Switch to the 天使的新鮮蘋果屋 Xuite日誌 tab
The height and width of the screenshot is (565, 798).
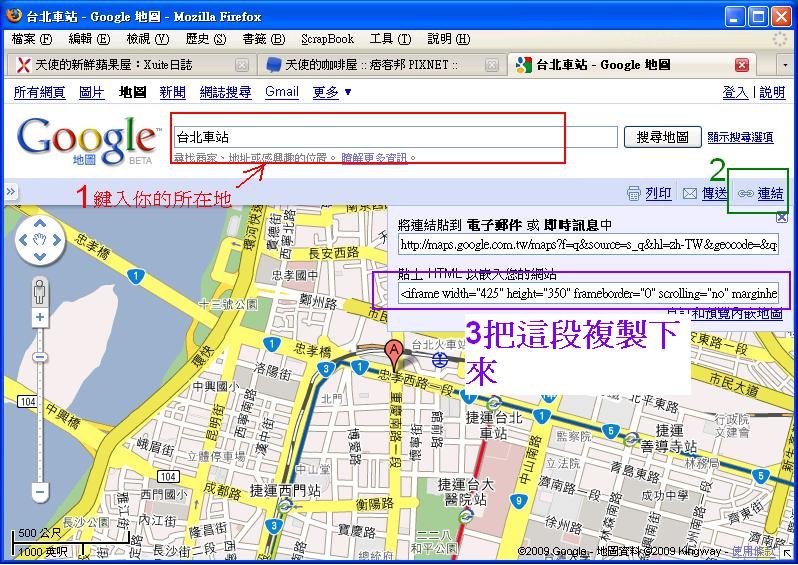[x=130, y=65]
